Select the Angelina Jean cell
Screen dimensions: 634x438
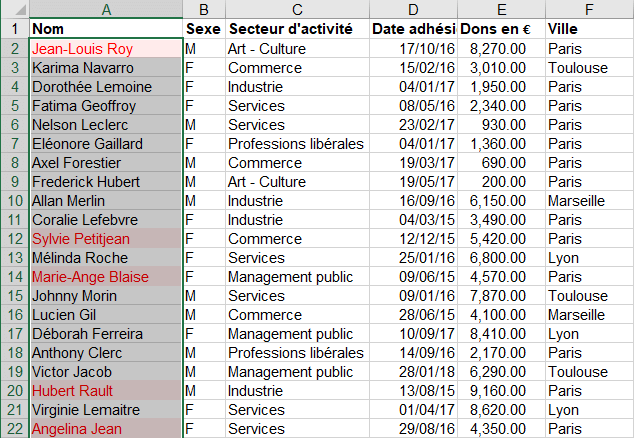click(x=105, y=429)
